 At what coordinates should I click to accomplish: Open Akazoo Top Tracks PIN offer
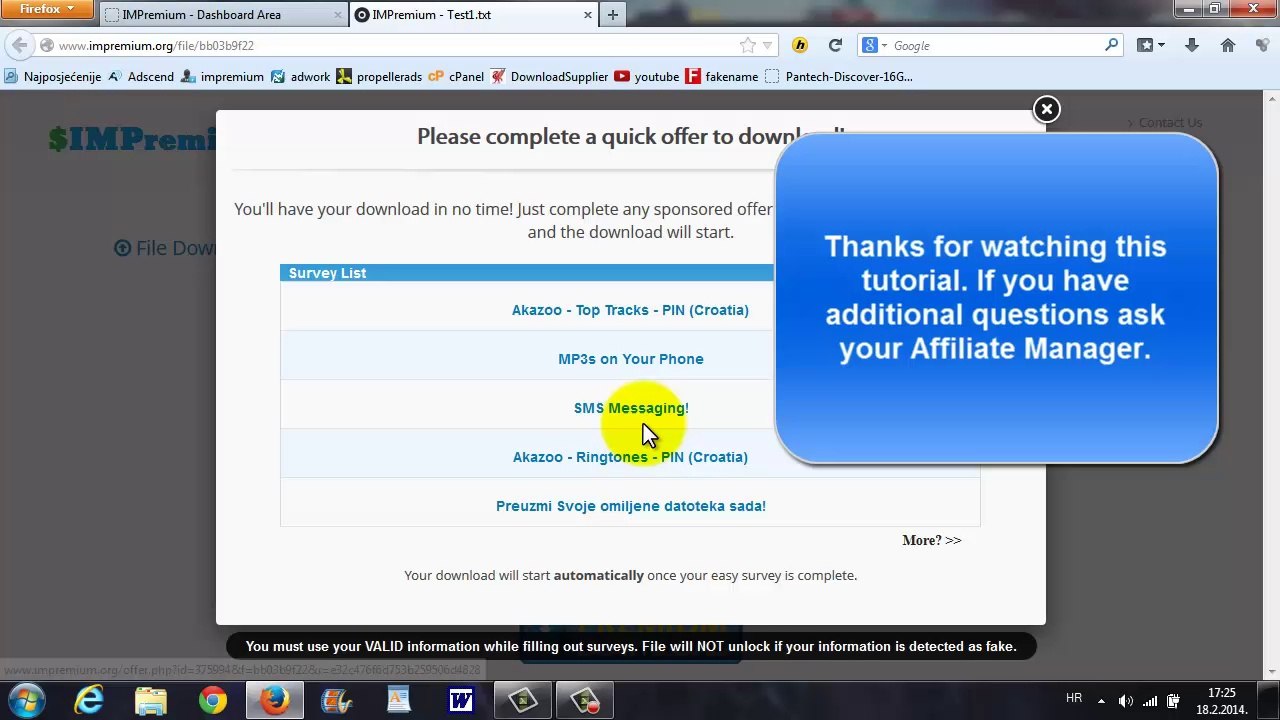630,310
